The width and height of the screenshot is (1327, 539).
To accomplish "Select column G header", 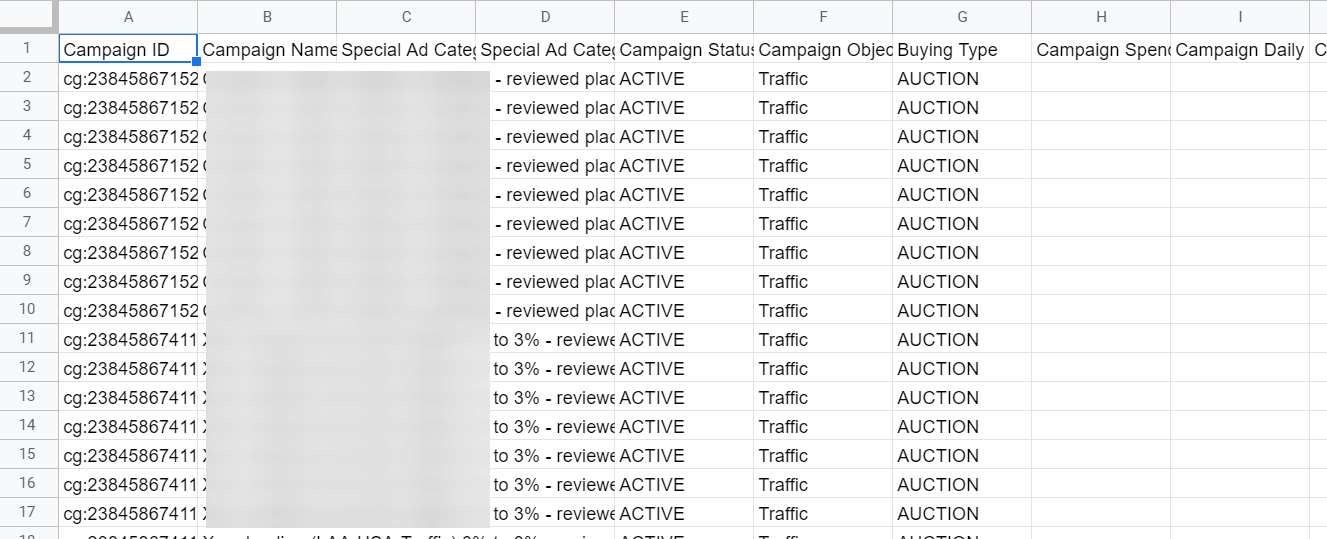I will (962, 16).
